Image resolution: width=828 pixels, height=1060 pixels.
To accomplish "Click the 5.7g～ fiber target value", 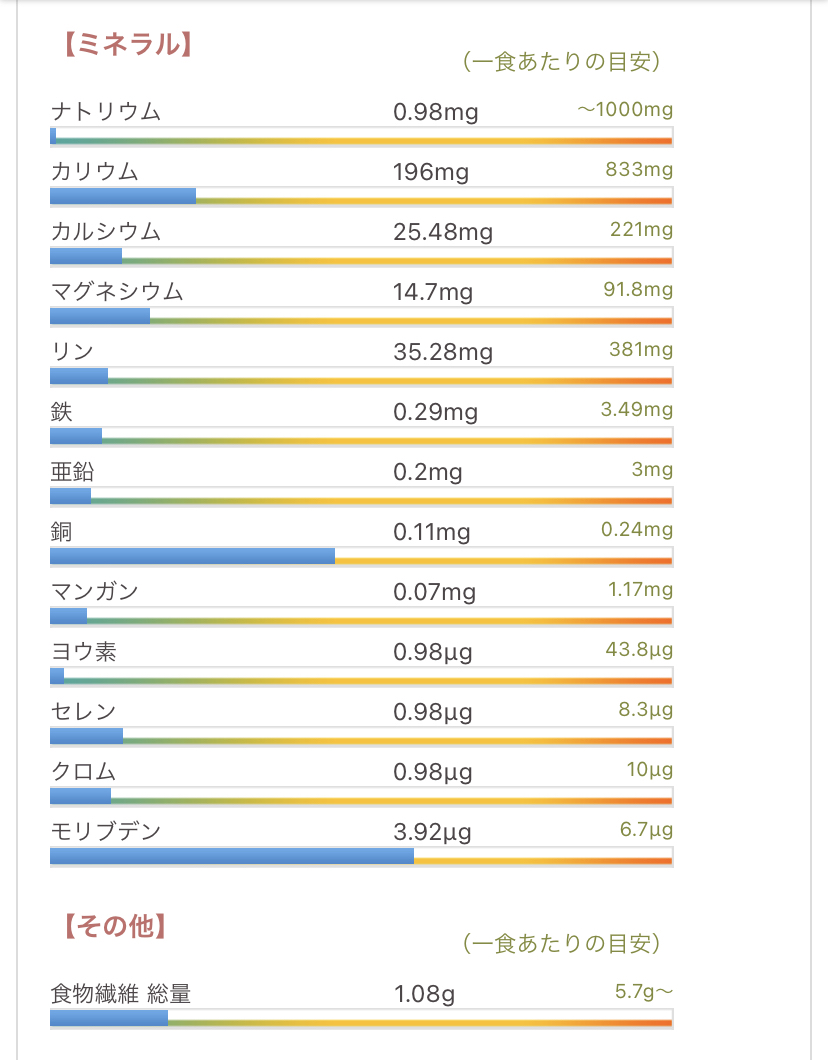I will (644, 992).
